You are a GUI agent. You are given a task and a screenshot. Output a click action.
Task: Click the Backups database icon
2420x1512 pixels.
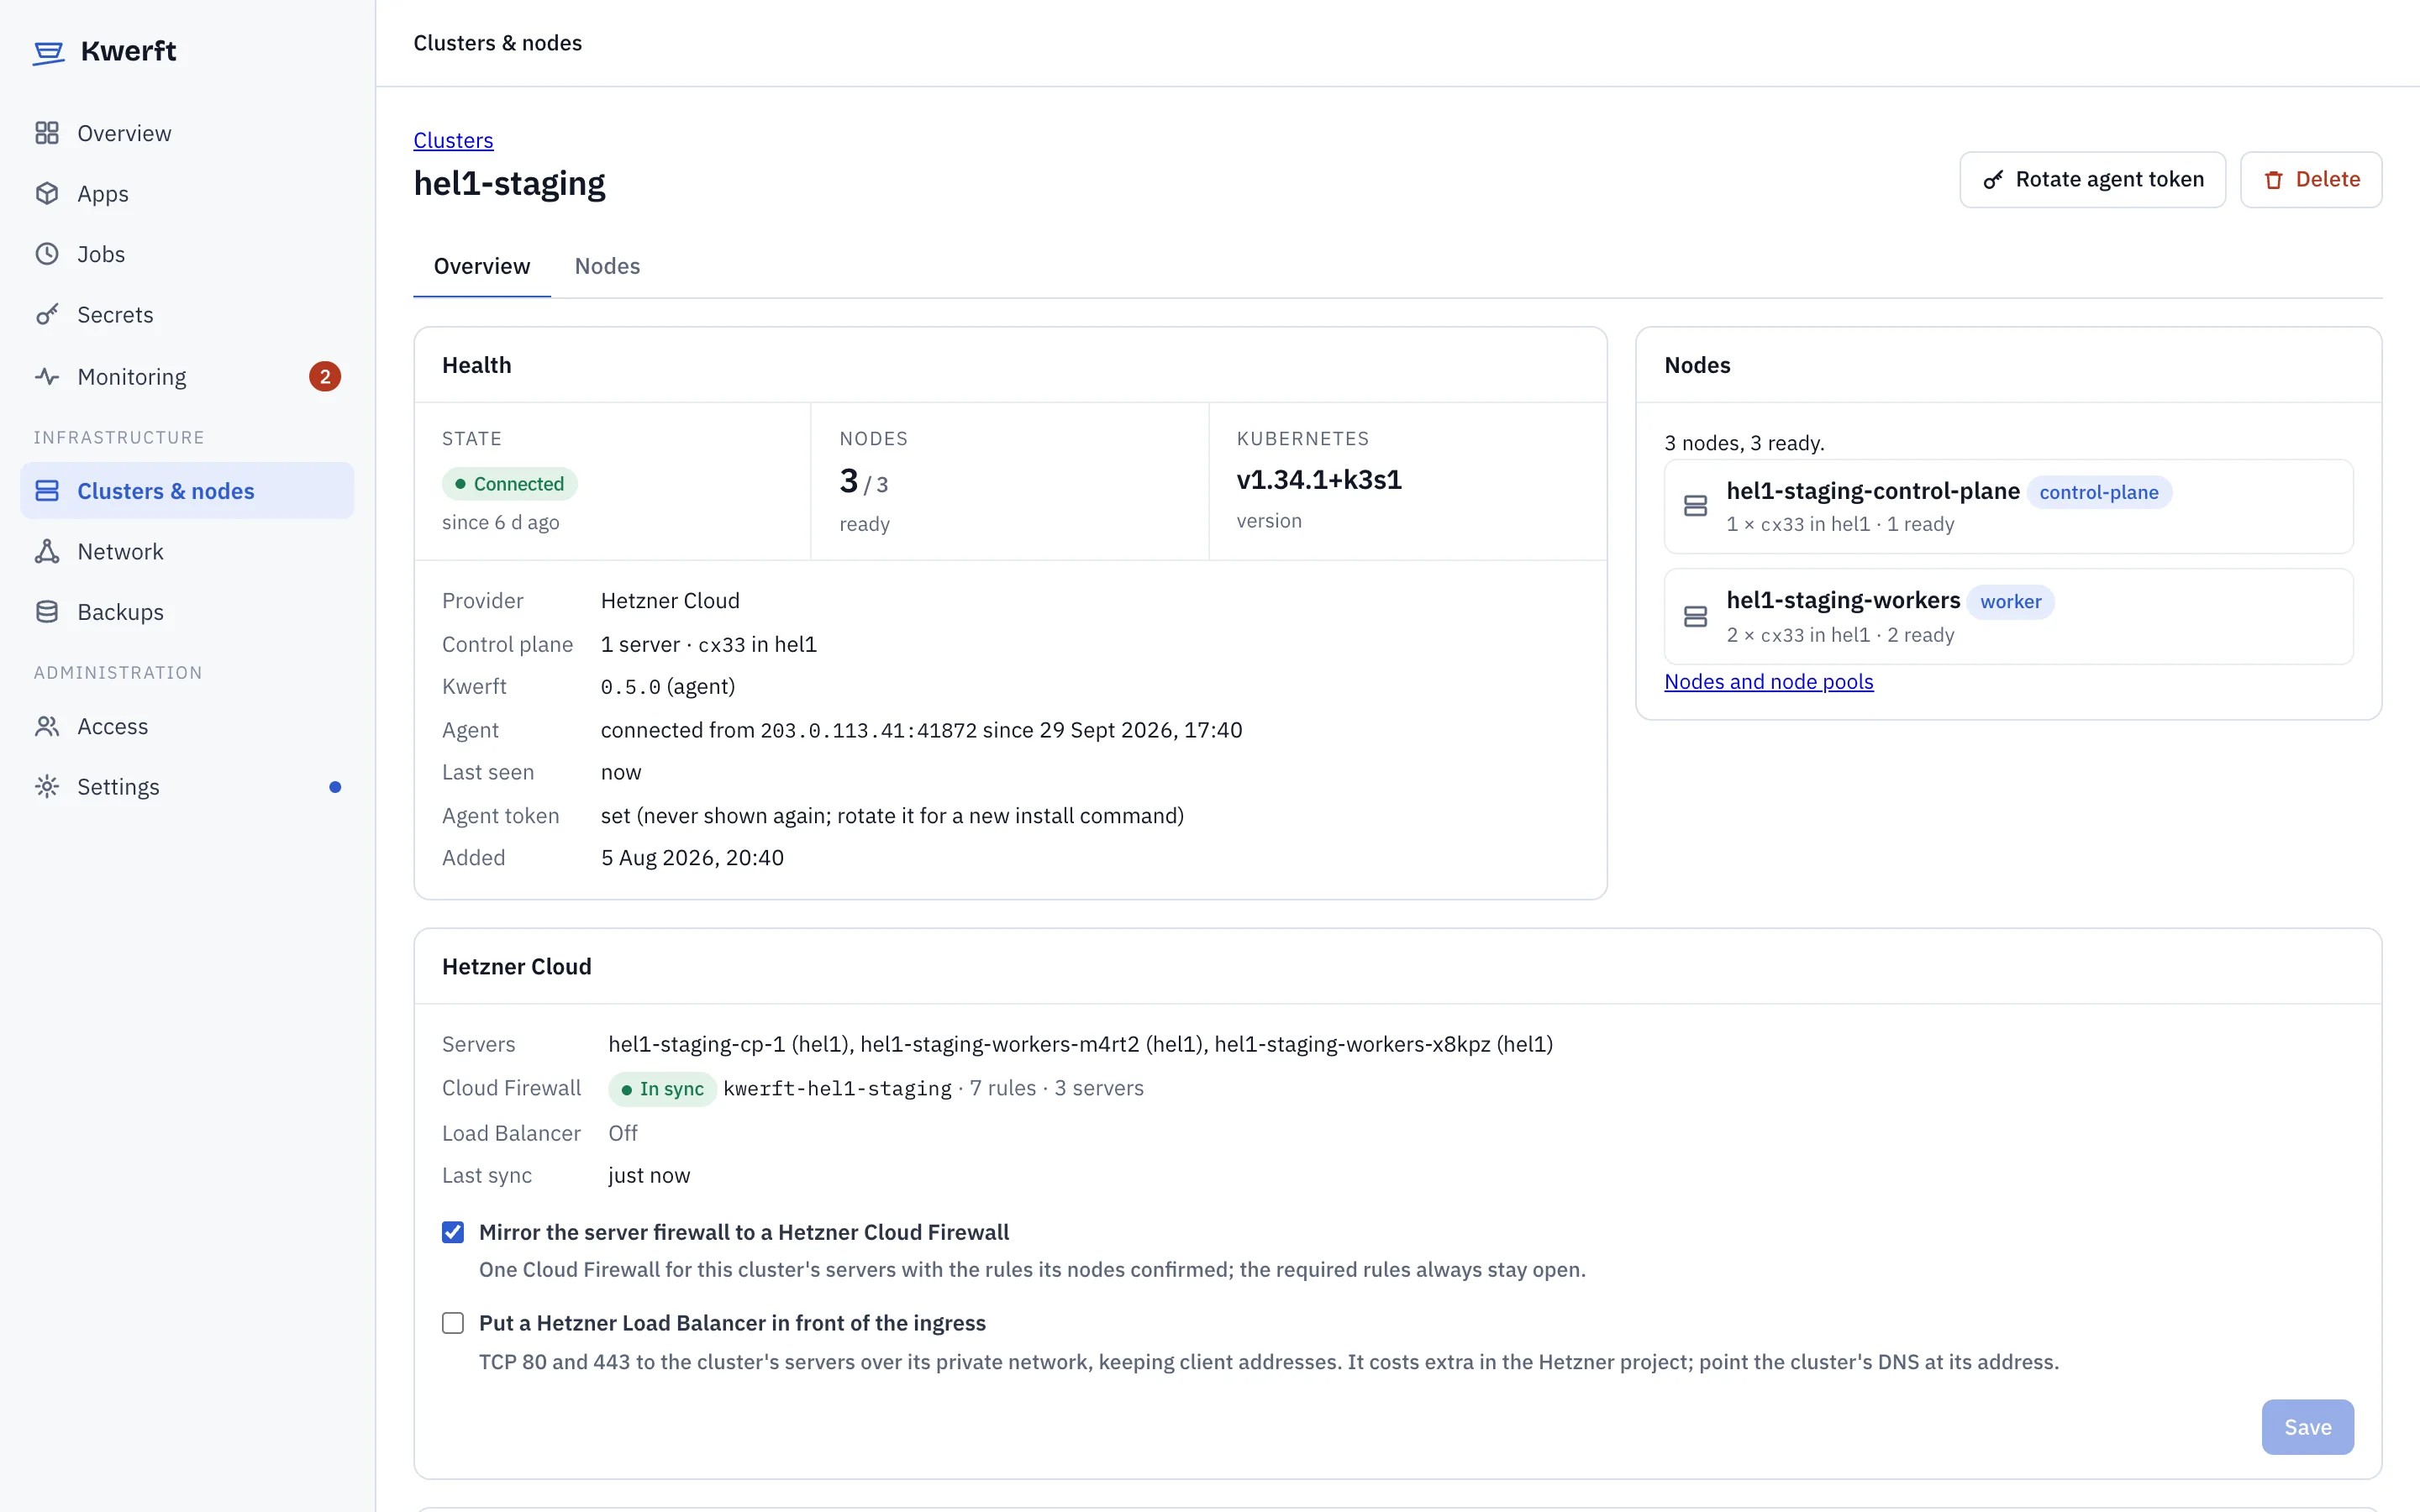pos(47,612)
